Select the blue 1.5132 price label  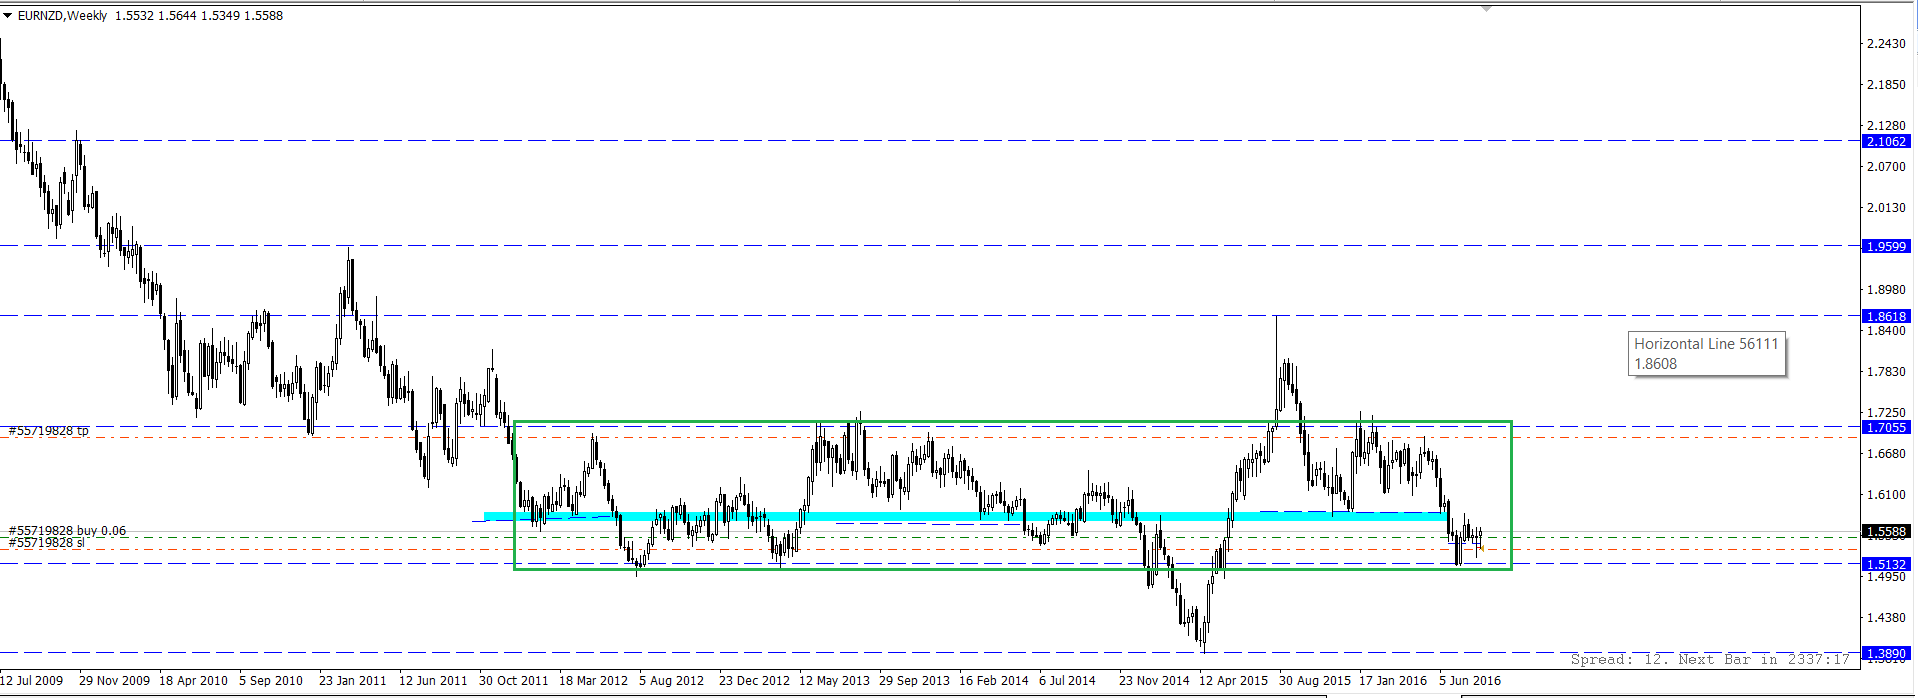click(x=1886, y=564)
